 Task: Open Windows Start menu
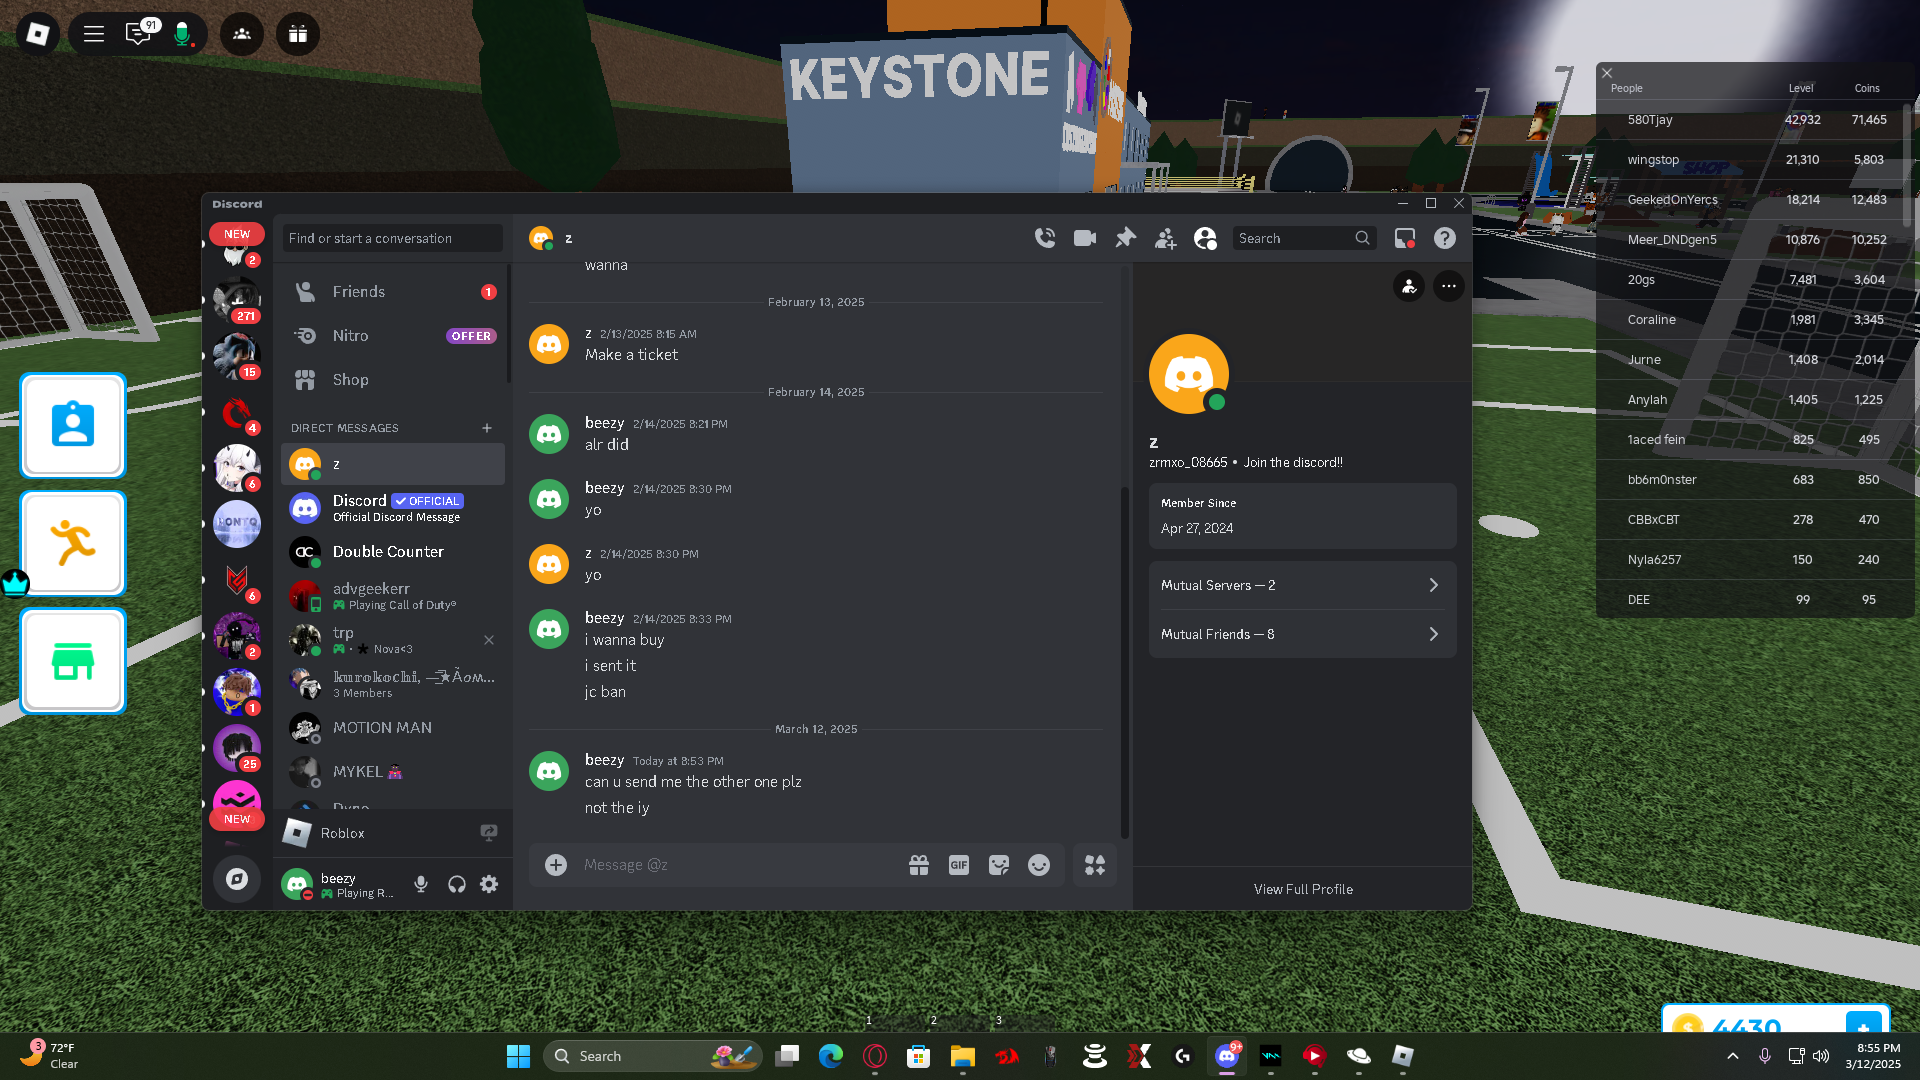[x=518, y=1056]
